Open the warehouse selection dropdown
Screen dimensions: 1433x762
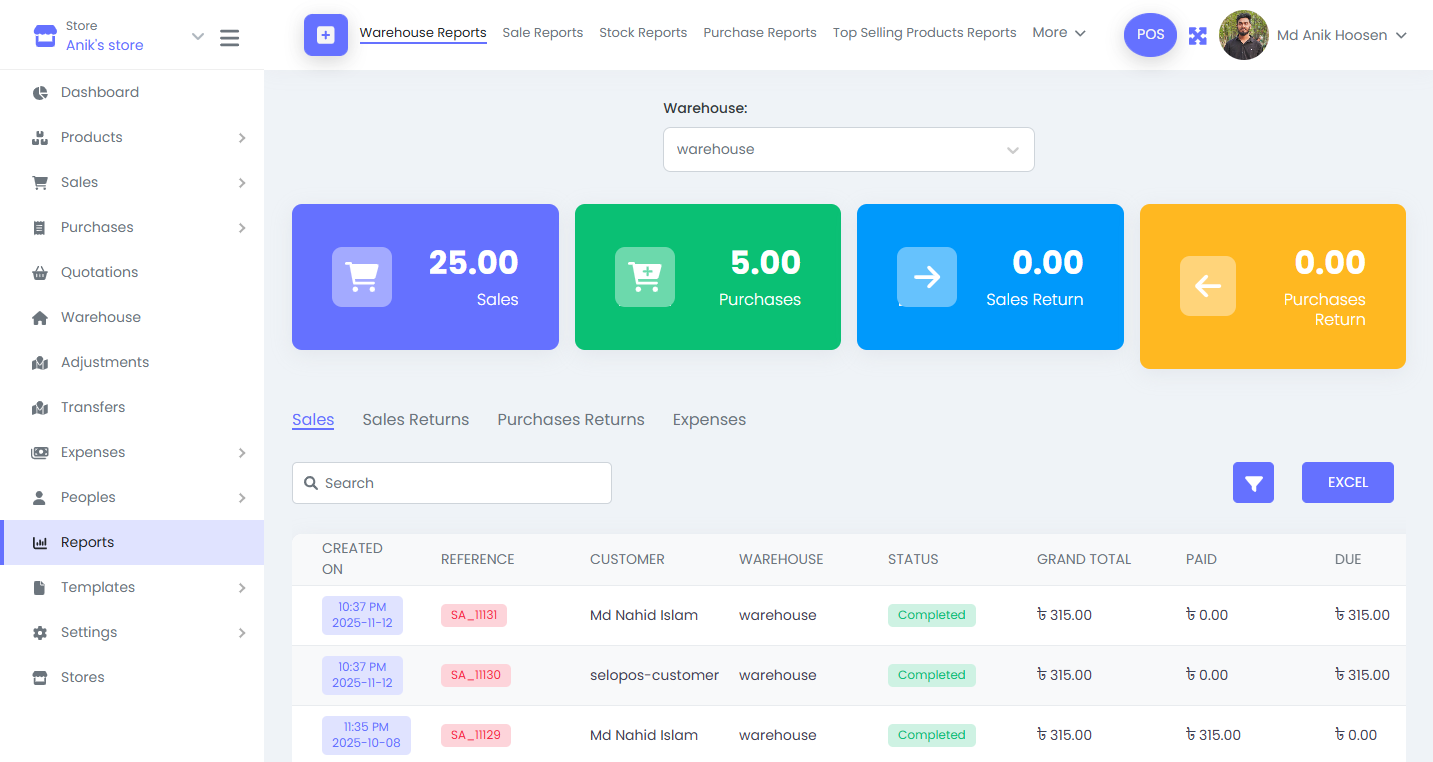click(848, 149)
